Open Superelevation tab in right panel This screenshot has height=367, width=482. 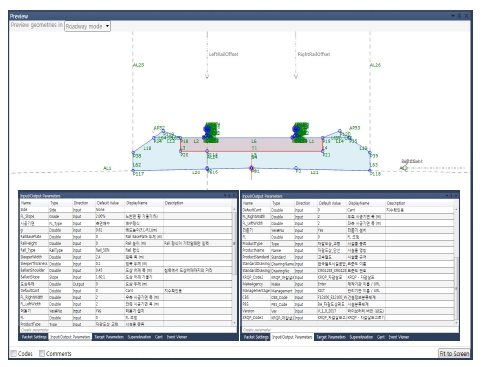361,337
